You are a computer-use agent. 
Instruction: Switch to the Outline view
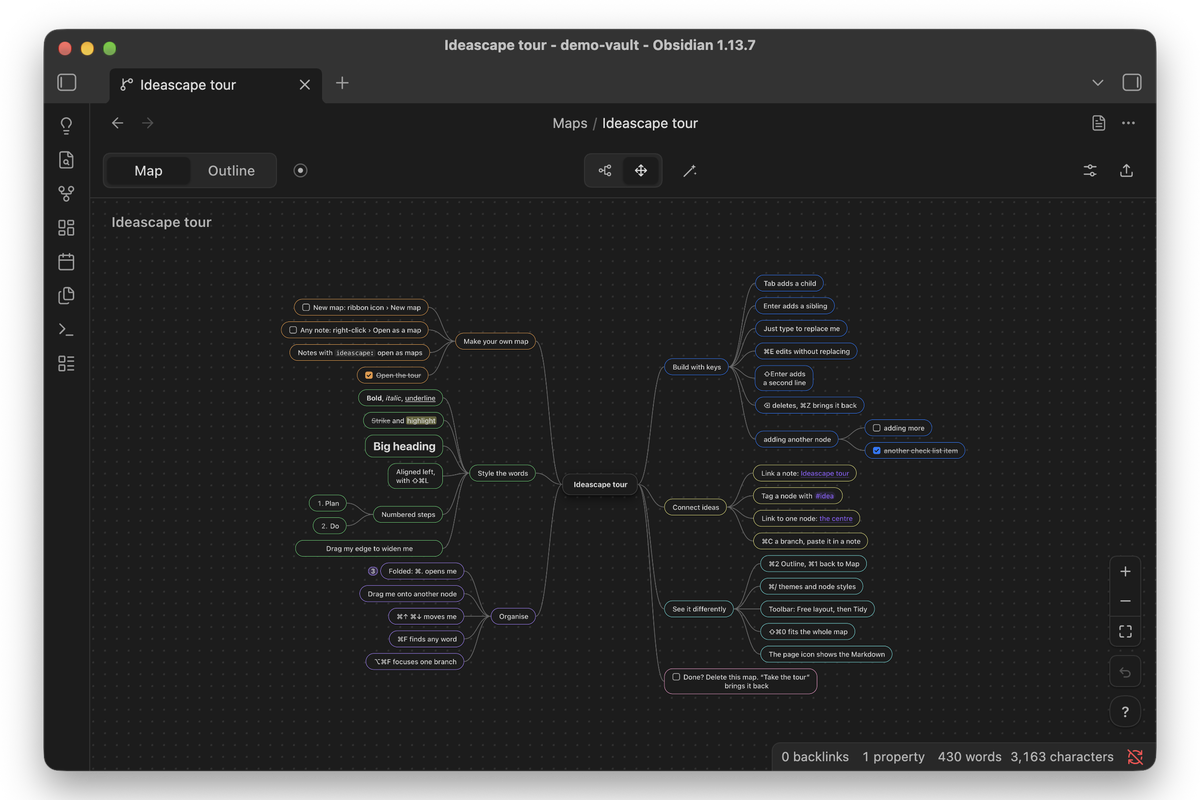pos(231,171)
